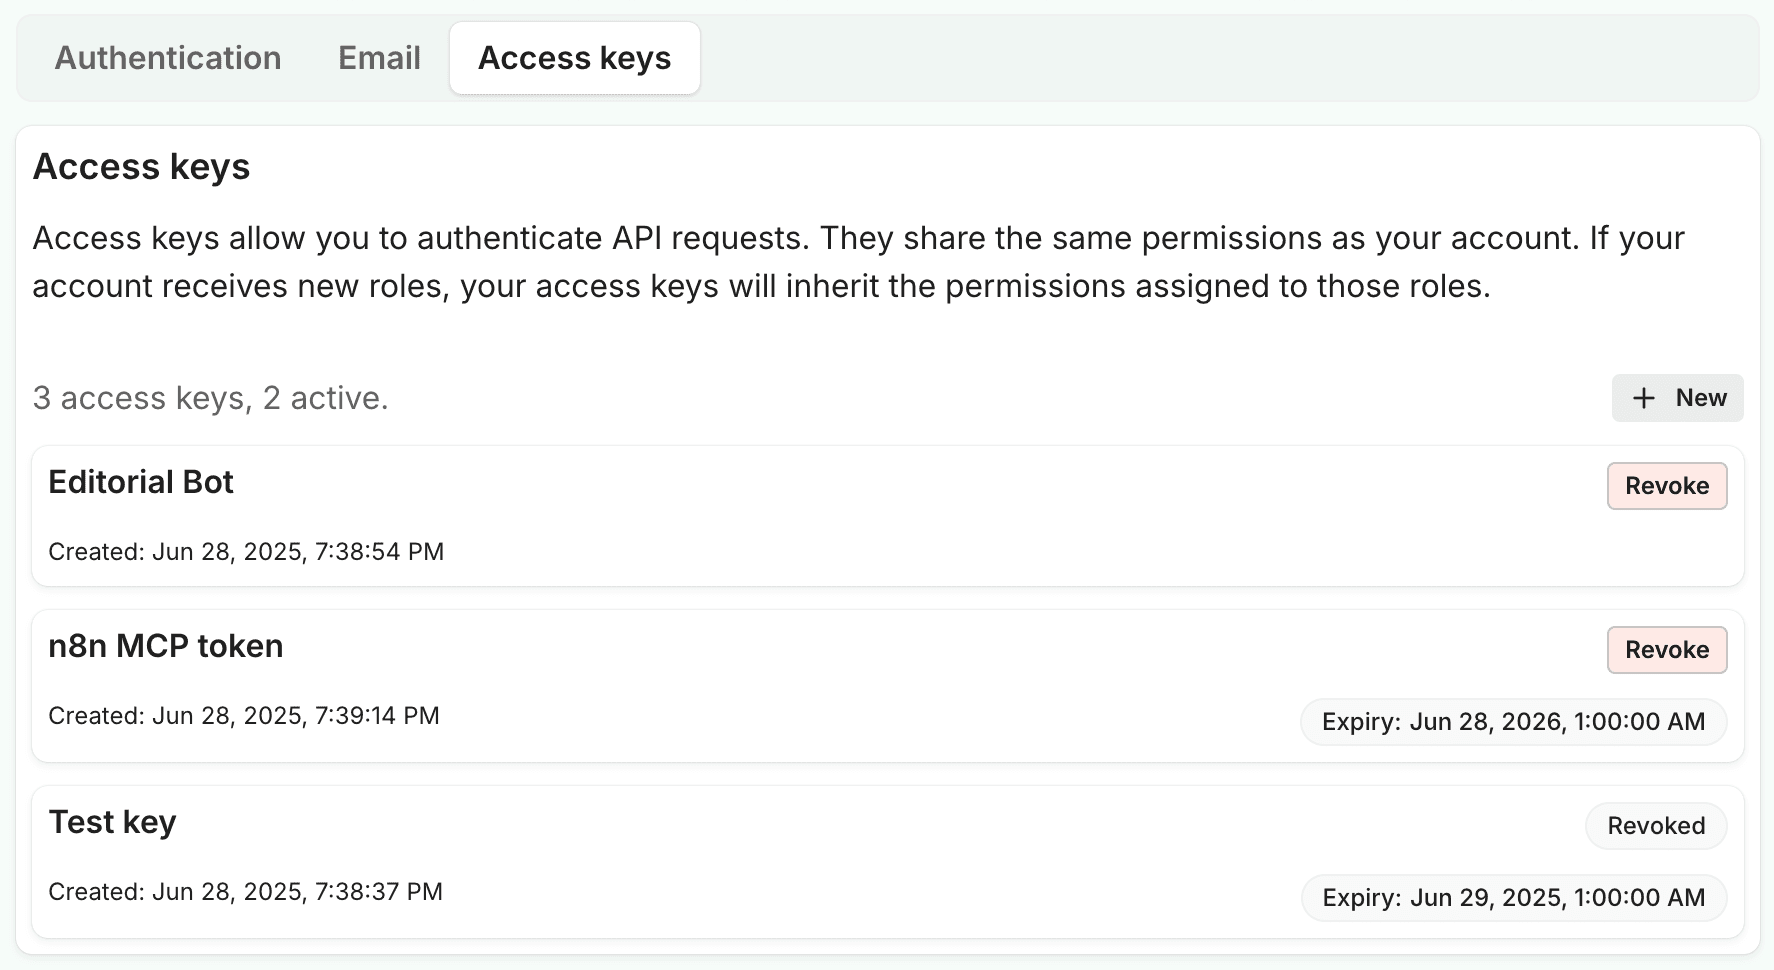
Task: Select the Editorial Bot key name
Action: pos(141,482)
